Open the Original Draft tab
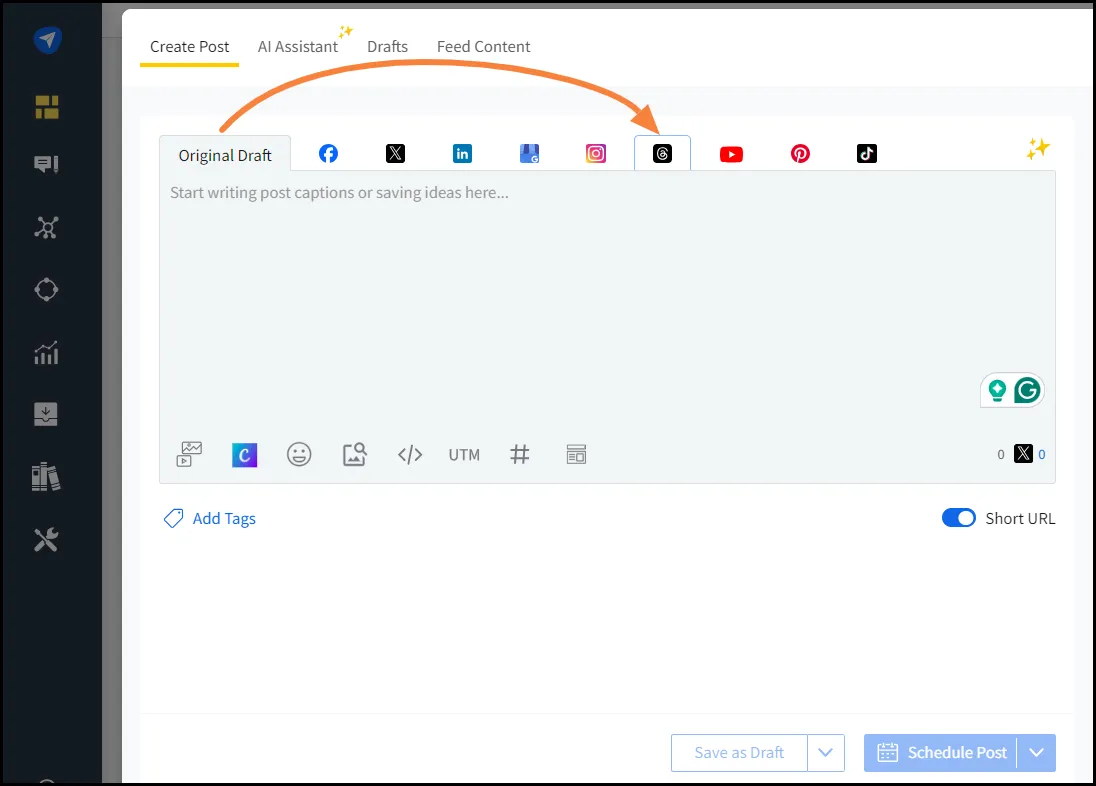Image resolution: width=1096 pixels, height=786 pixels. [224, 154]
